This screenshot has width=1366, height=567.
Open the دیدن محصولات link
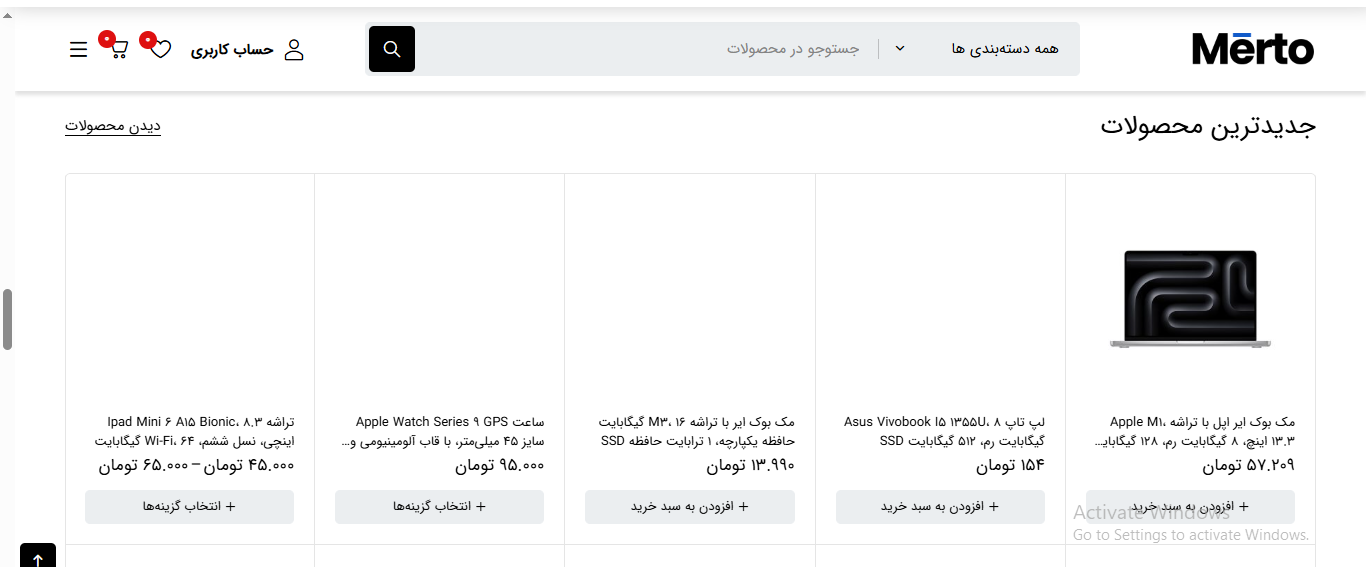(x=113, y=126)
